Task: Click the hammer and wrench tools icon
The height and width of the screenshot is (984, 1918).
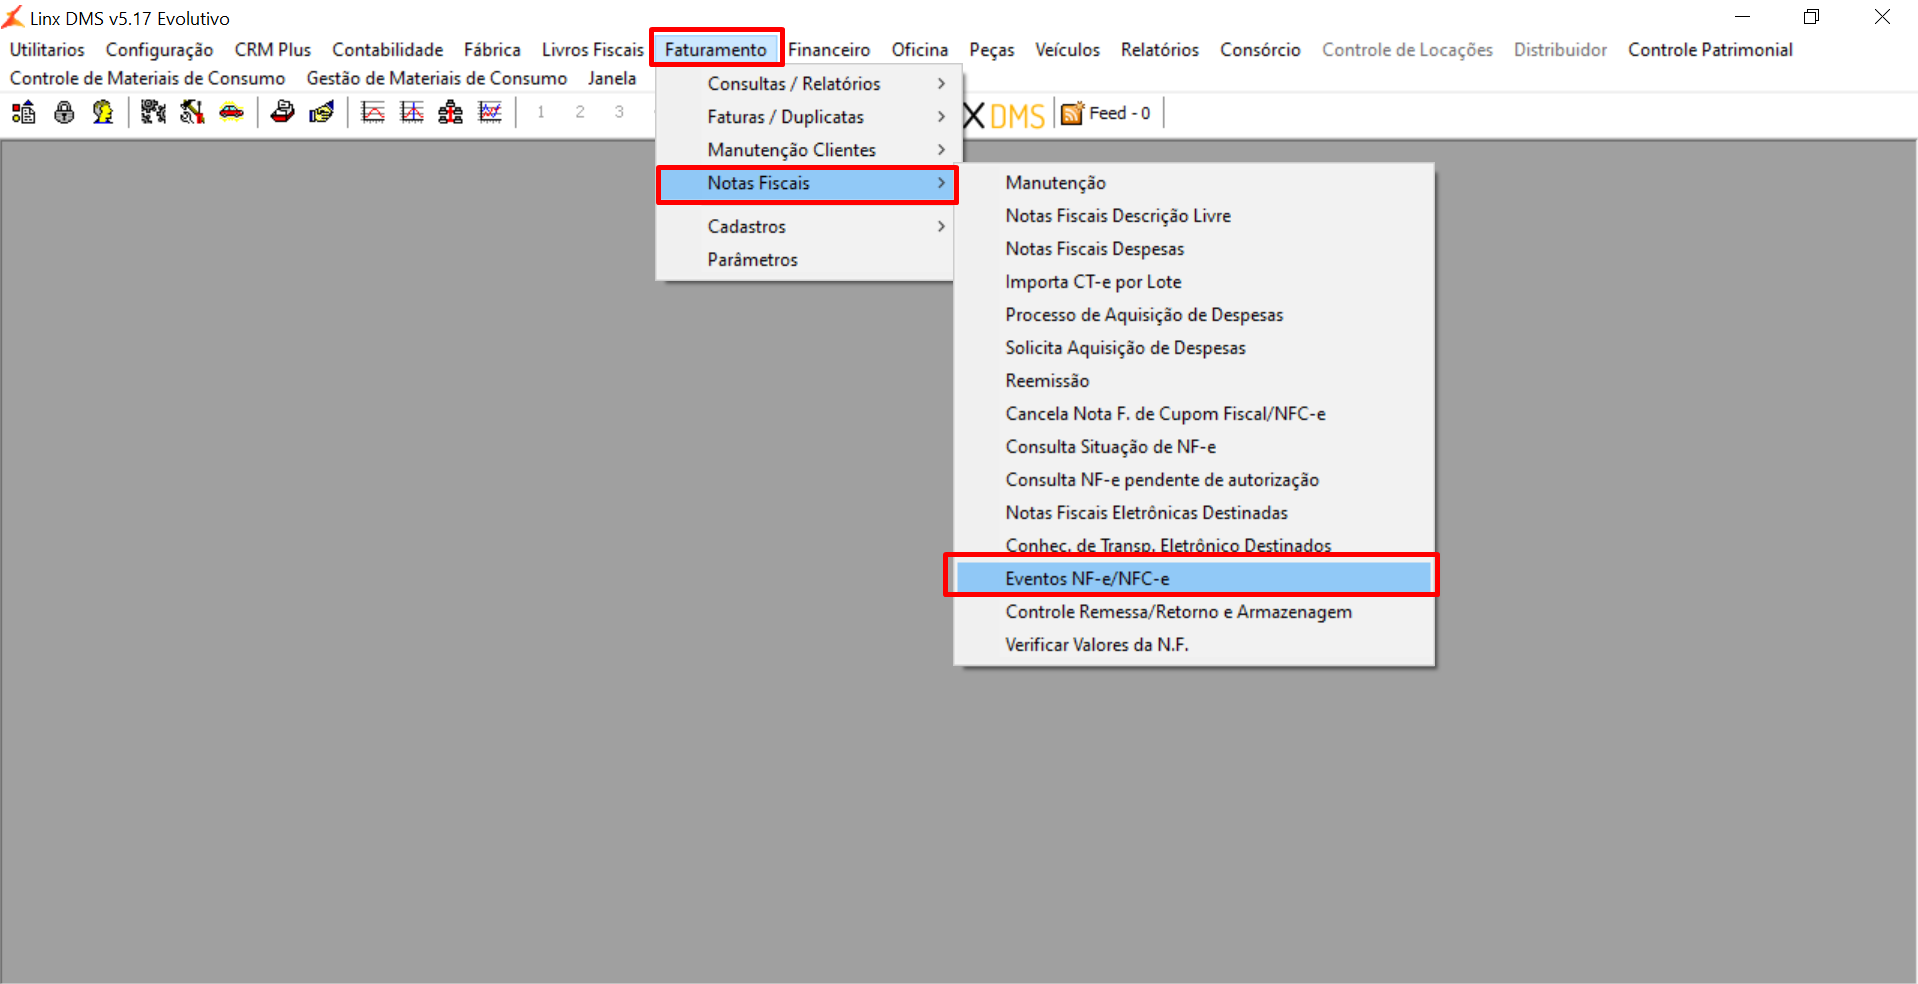Action: tap(192, 112)
